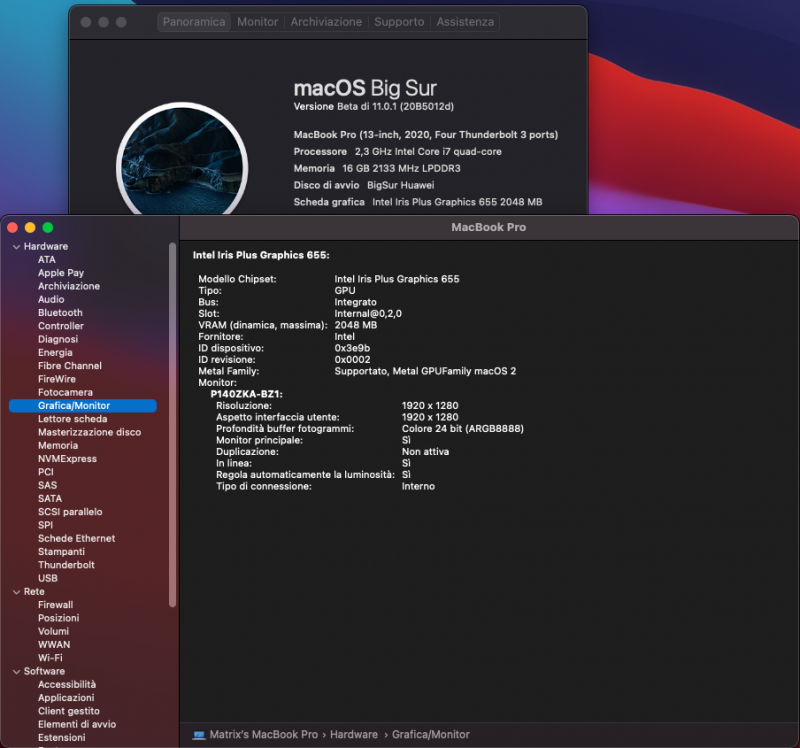Open the Supporto tab
800x748 pixels.
click(399, 22)
